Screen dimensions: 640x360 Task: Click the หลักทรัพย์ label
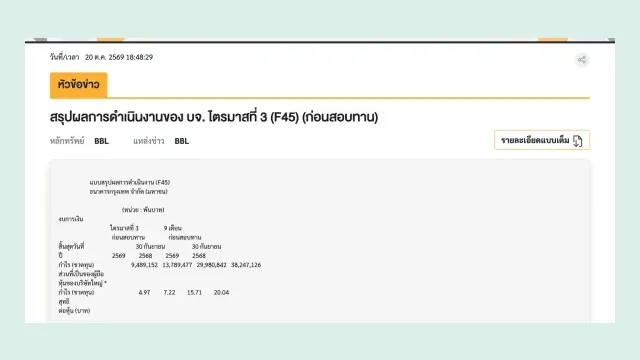tap(67, 141)
